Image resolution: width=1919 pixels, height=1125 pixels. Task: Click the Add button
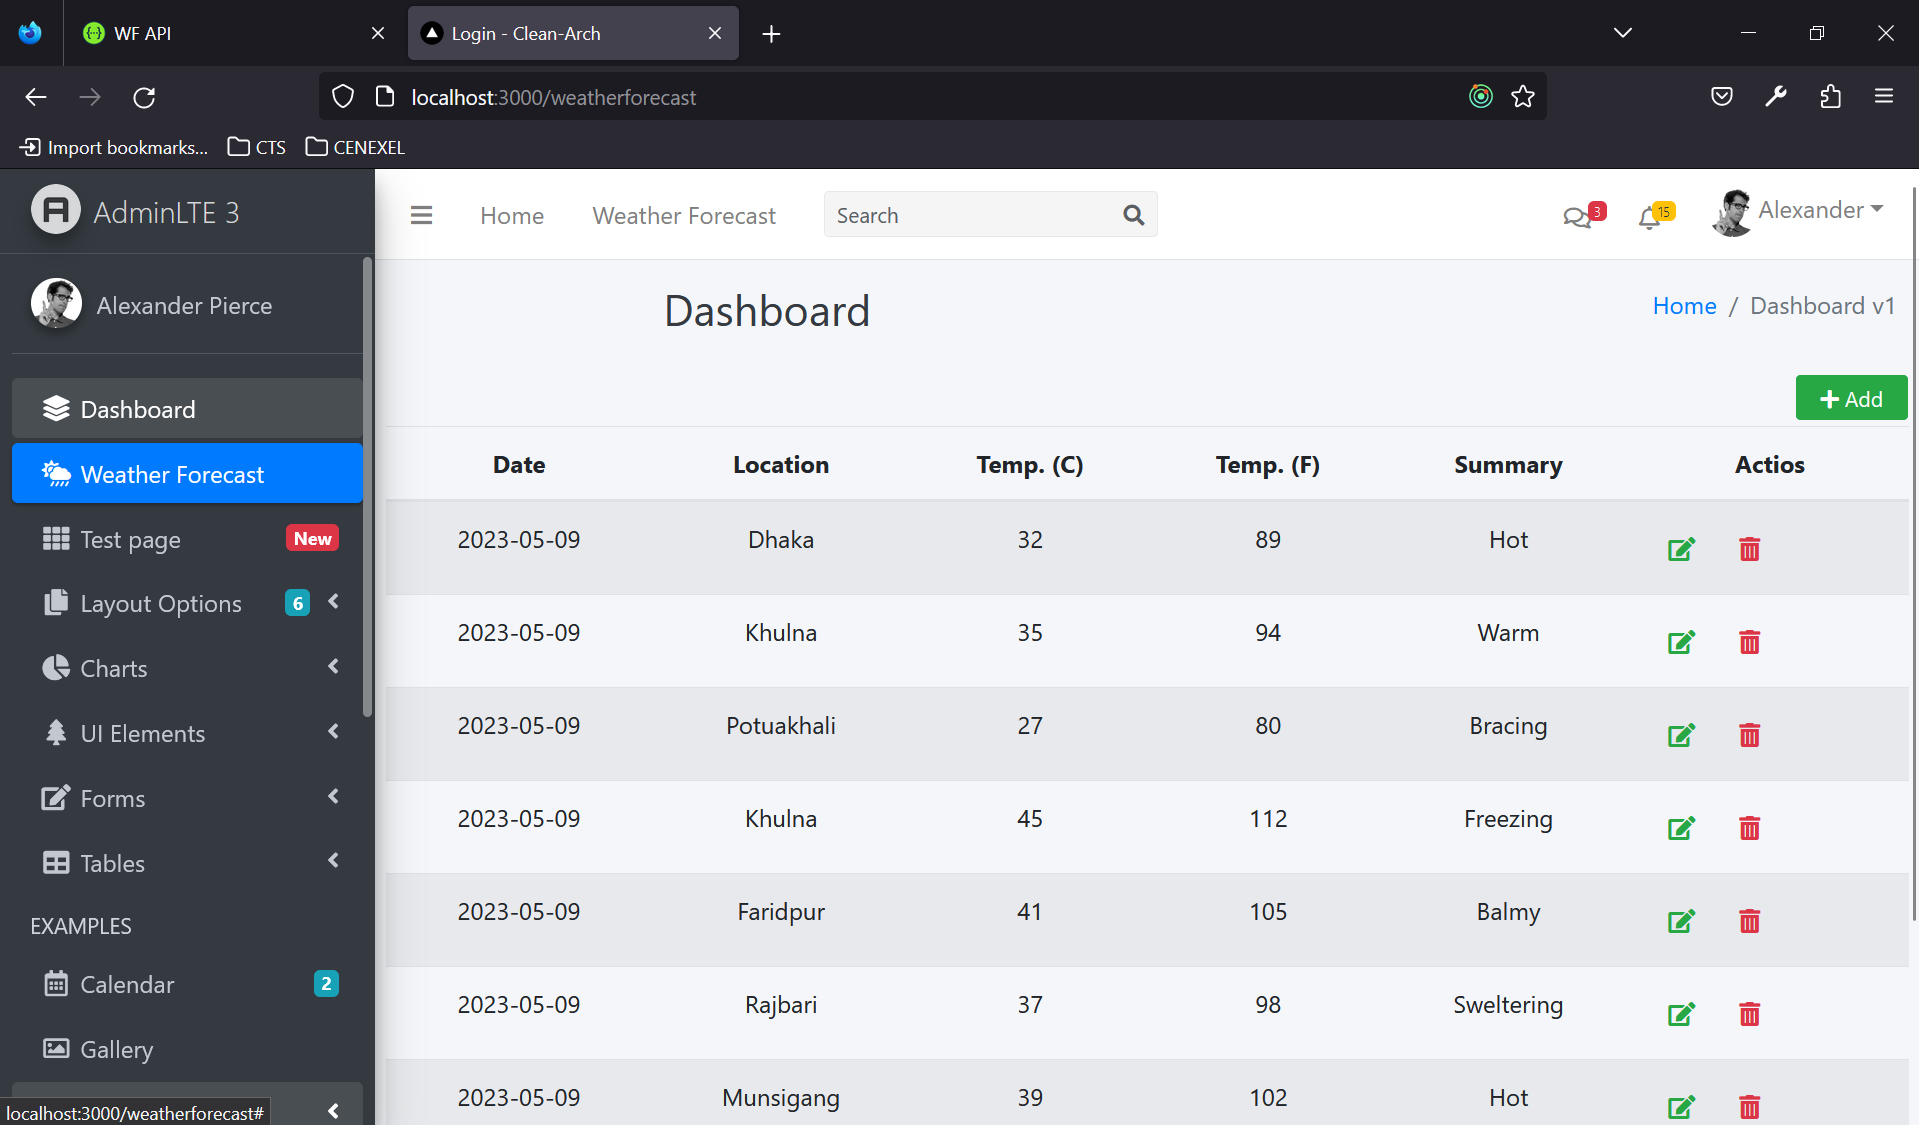(x=1851, y=397)
